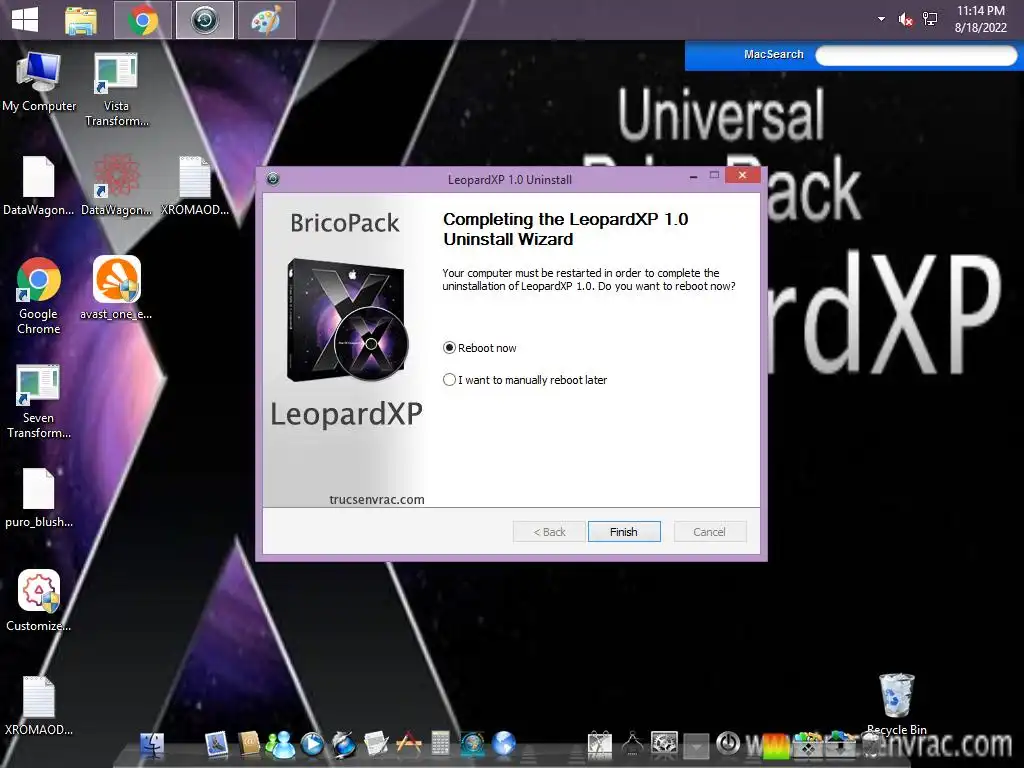Close the LeopardXP Uninstall window
Image resolution: width=1024 pixels, height=768 pixels.
[742, 175]
